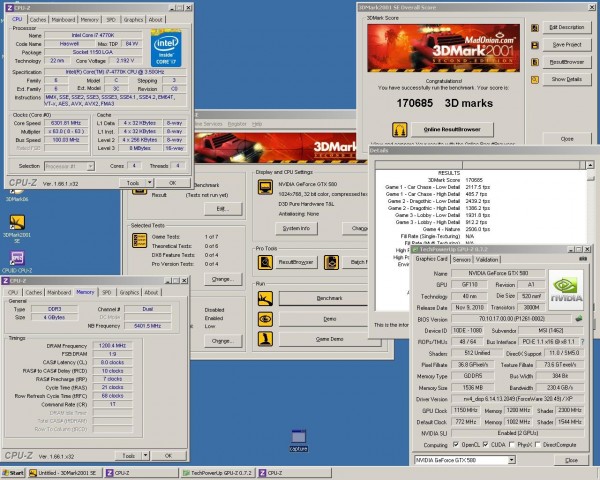Switch to Untitled - 3DMark2001 SE taskbar item

click(65, 473)
